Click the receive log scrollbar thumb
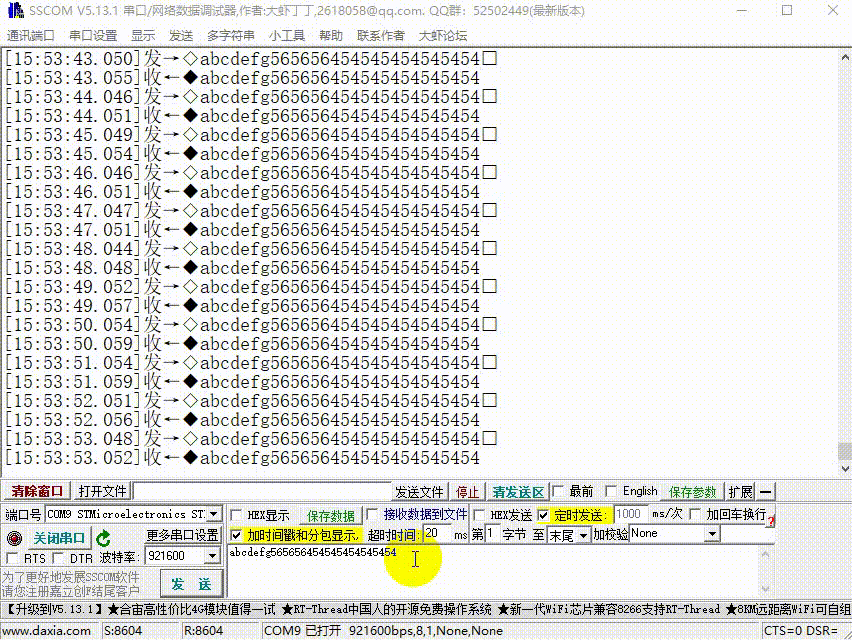This screenshot has width=852, height=640. pyautogui.click(x=845, y=451)
